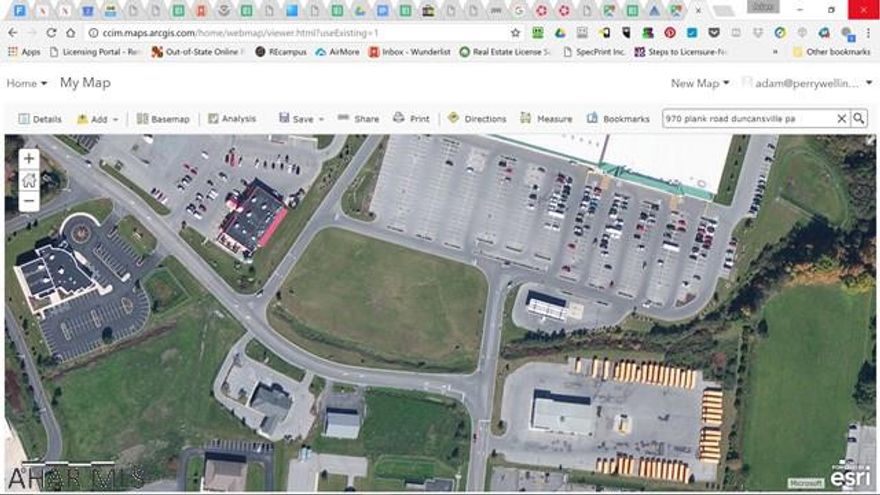Bookmark this page with star icon
This screenshot has width=880, height=495.
(515, 33)
